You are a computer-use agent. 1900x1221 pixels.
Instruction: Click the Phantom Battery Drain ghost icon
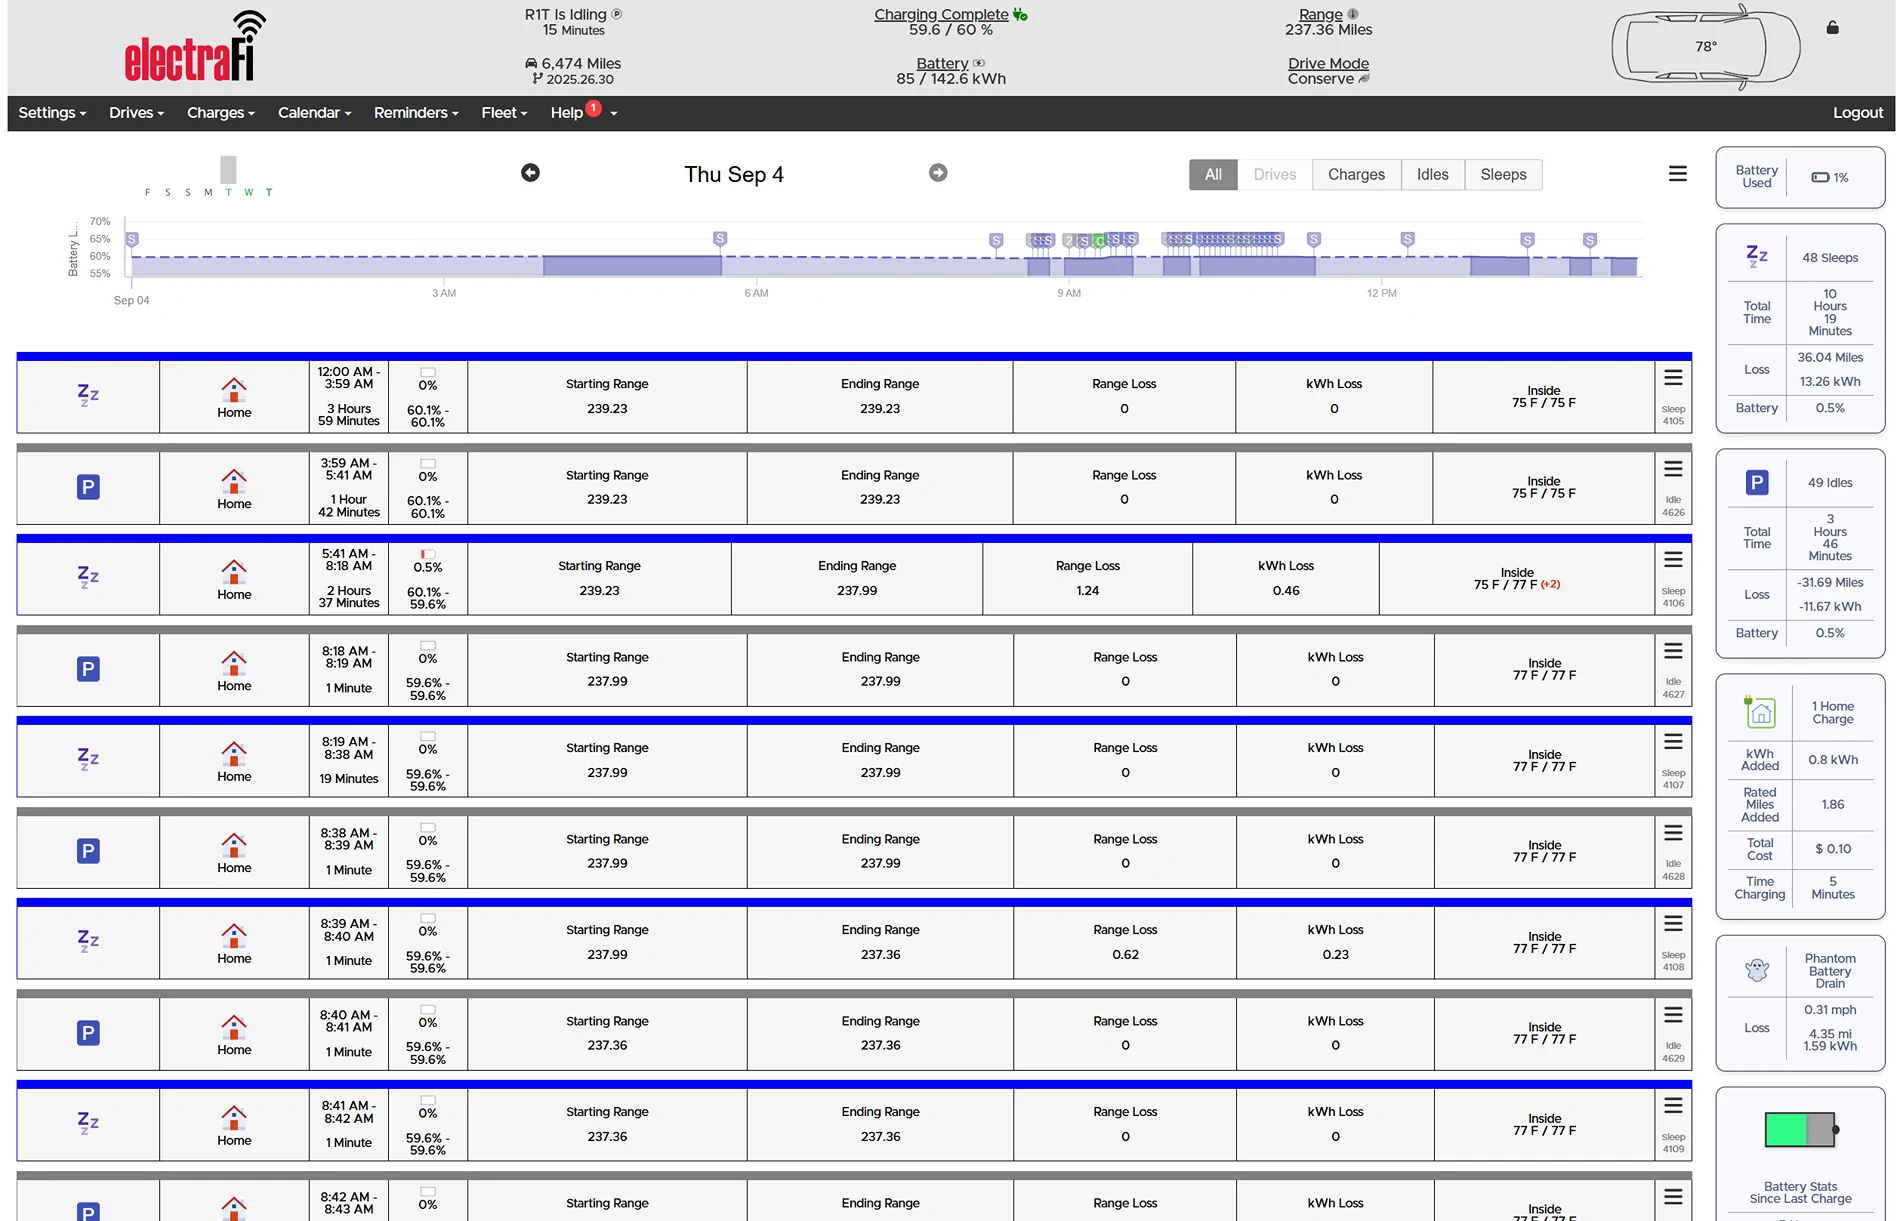pyautogui.click(x=1757, y=970)
